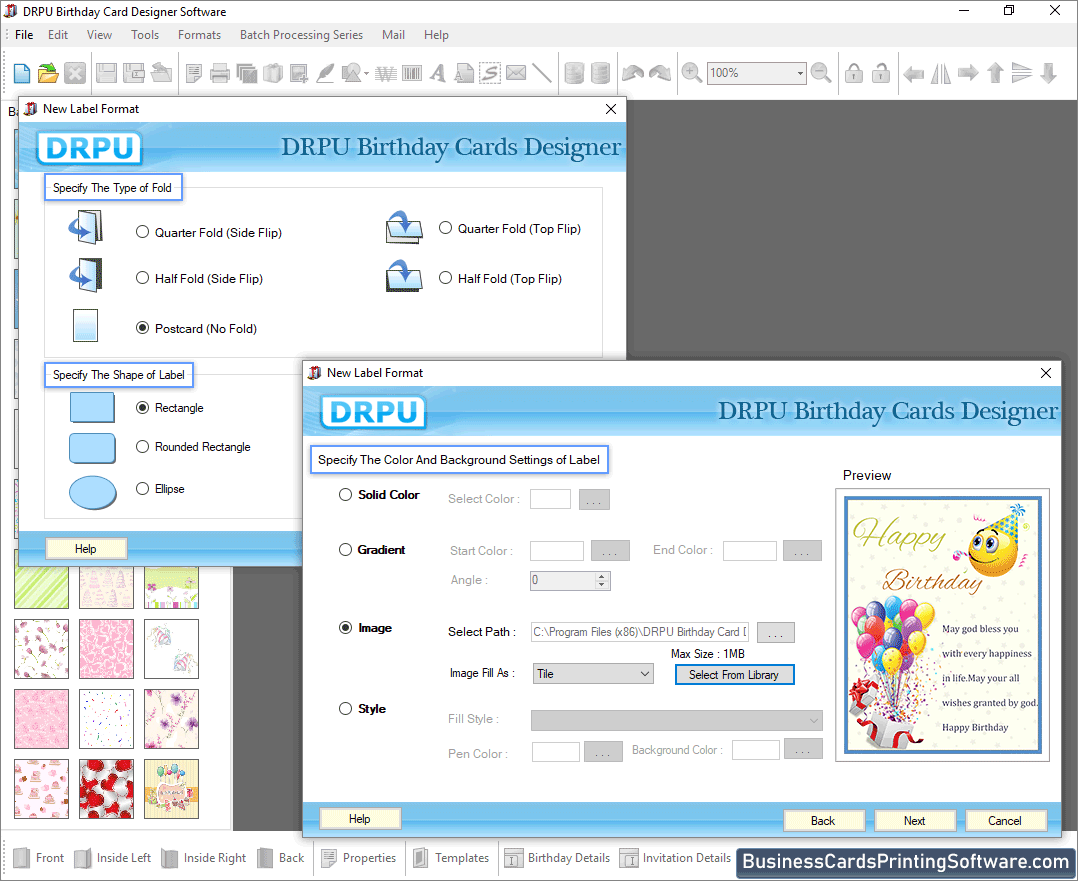
Task: Click the Templates icon in bottom bar
Action: click(x=421, y=858)
